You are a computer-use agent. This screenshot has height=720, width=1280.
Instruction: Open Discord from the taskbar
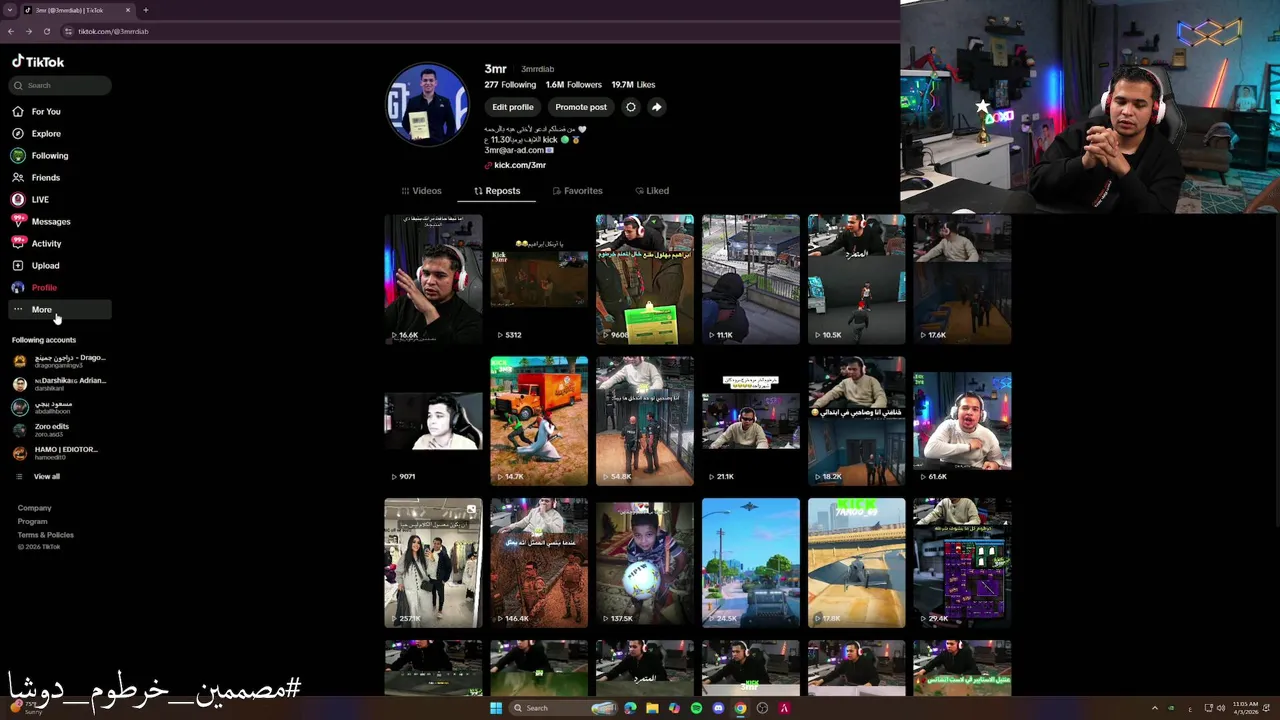(718, 708)
